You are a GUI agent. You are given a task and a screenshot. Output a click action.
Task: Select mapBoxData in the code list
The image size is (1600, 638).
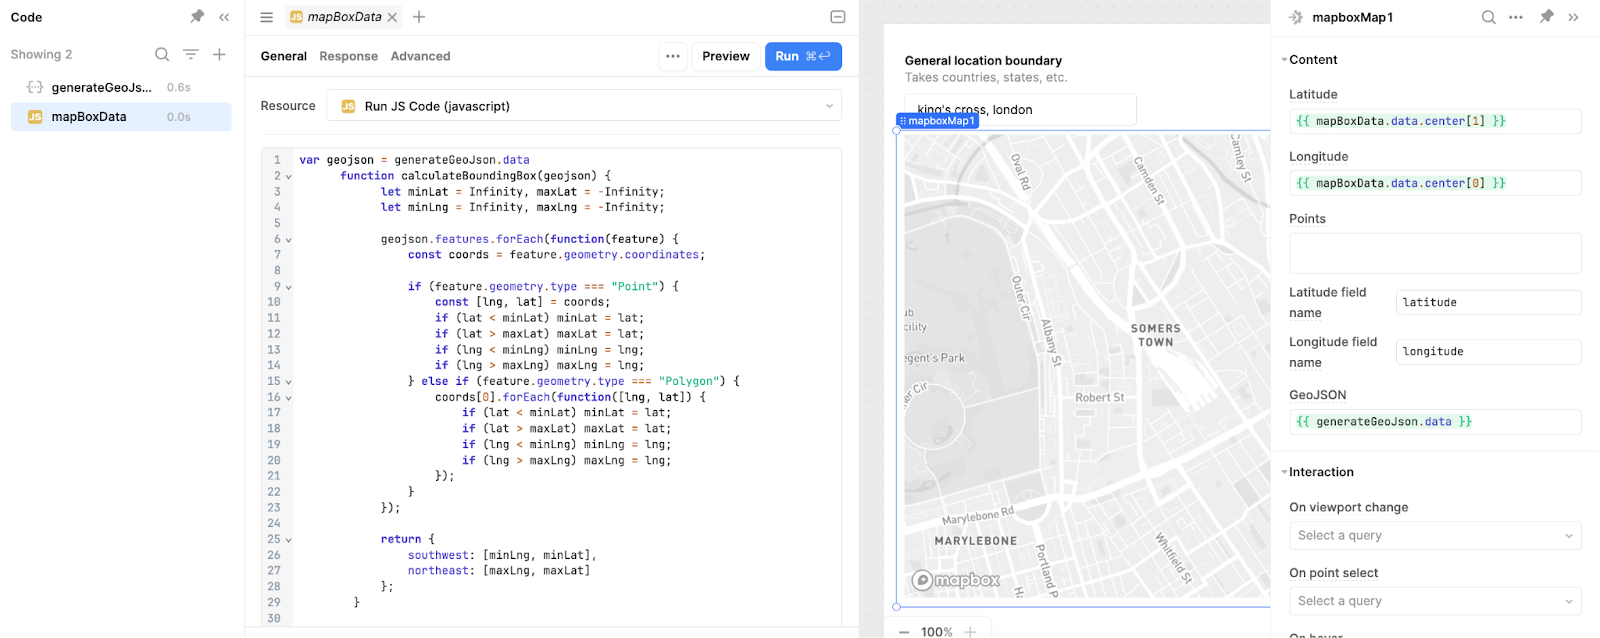pyautogui.click(x=121, y=116)
